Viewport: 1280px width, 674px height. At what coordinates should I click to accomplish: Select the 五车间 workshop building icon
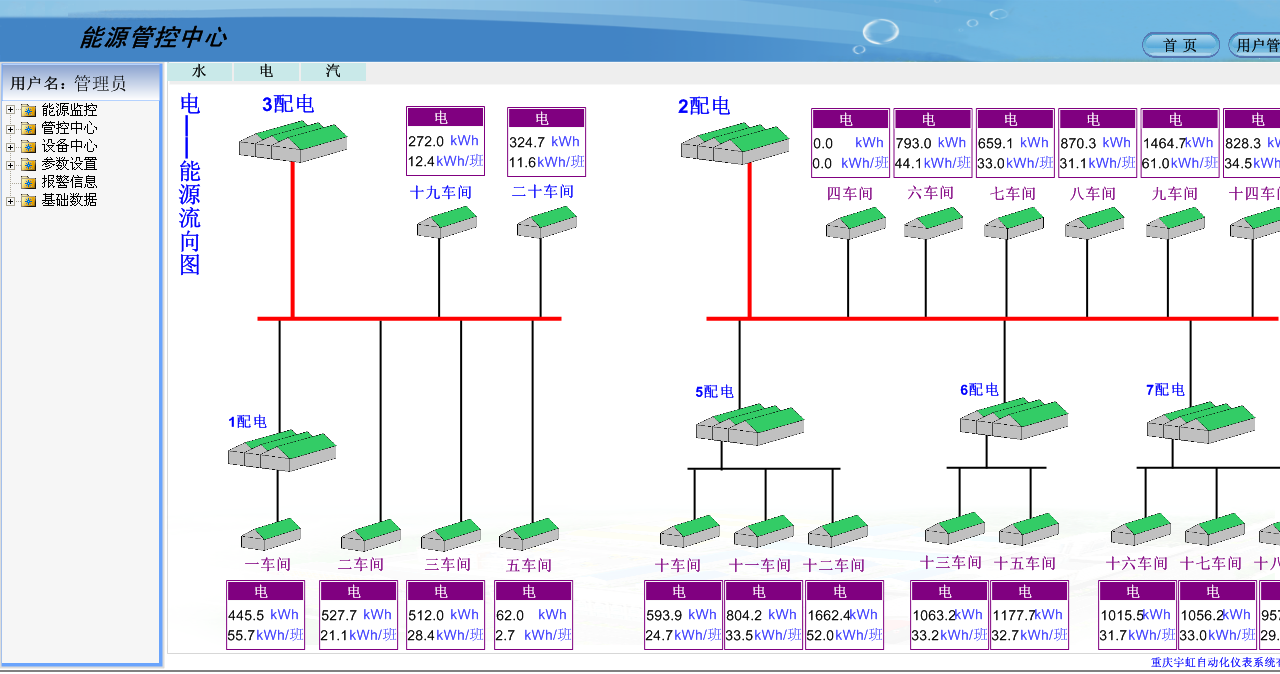529,534
